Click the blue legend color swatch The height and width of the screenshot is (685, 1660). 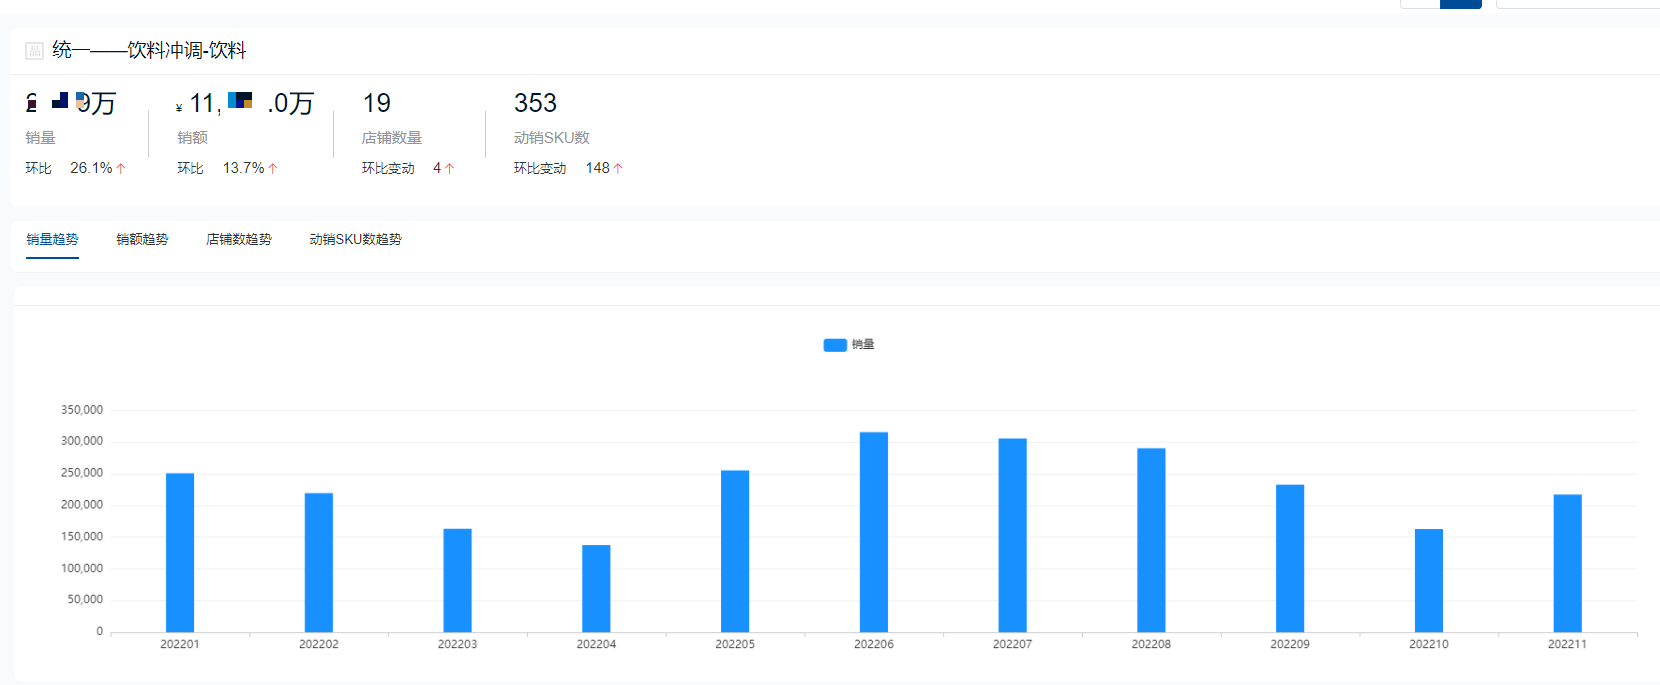point(835,345)
